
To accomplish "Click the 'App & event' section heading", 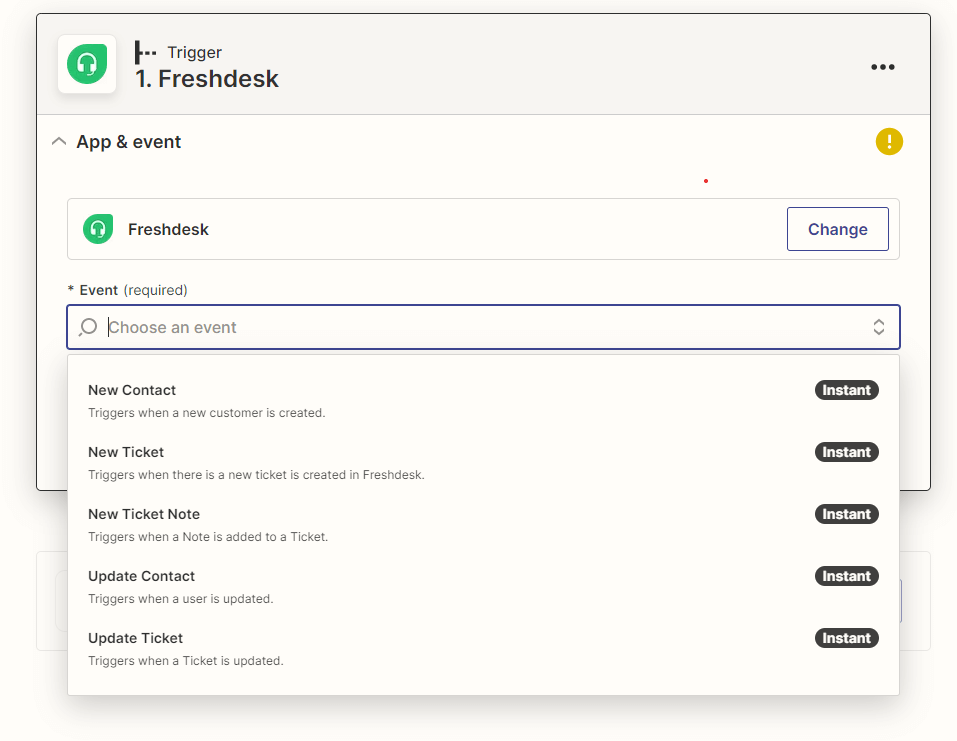I will click(129, 142).
